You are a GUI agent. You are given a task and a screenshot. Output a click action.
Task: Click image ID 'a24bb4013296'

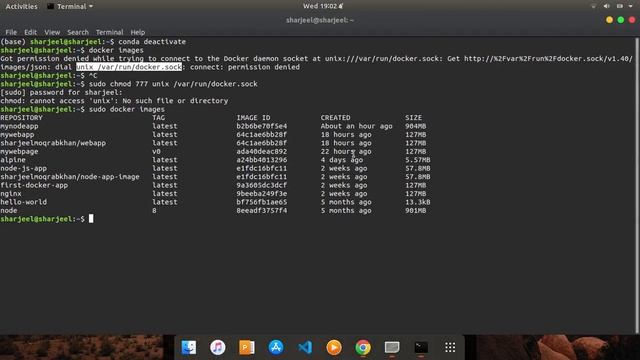pyautogui.click(x=262, y=160)
